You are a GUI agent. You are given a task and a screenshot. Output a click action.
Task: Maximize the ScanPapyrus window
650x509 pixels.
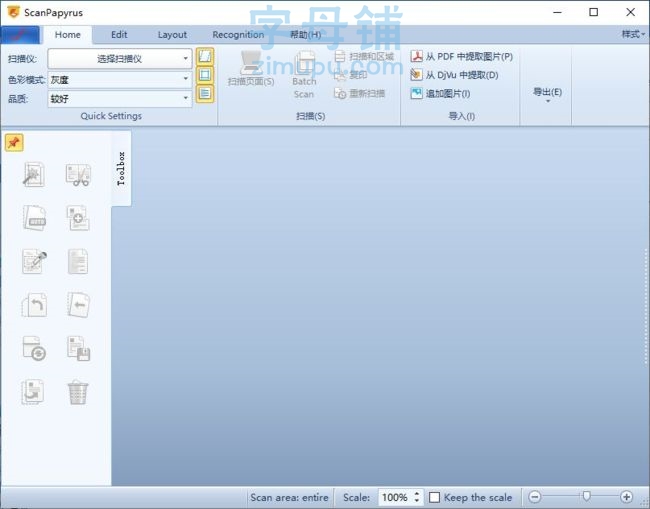click(594, 12)
